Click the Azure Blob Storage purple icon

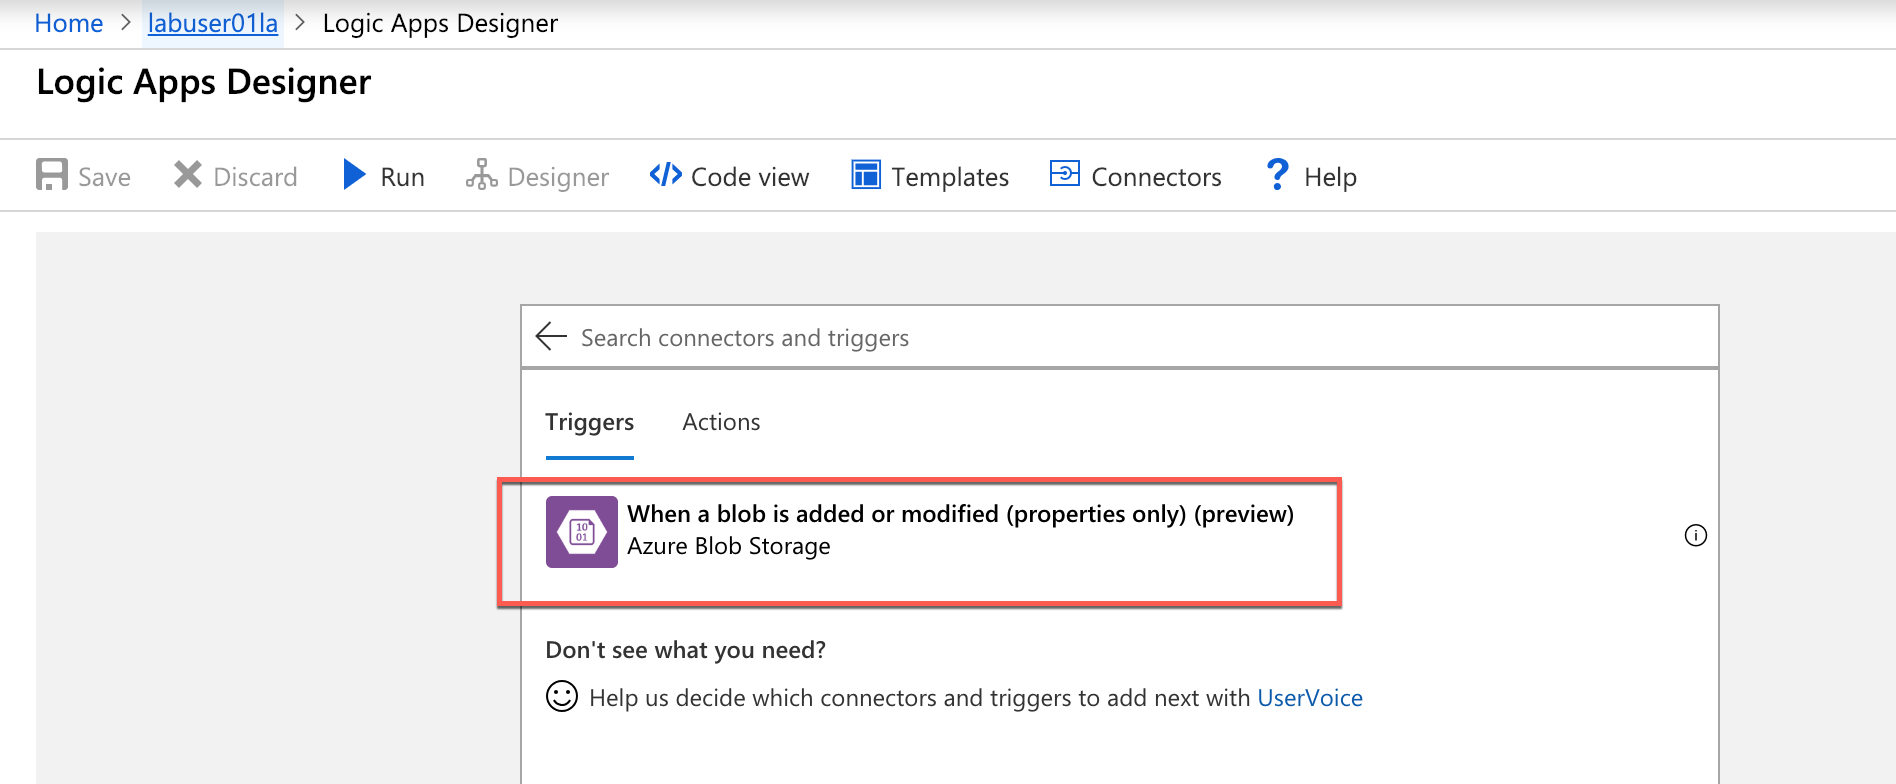[582, 532]
